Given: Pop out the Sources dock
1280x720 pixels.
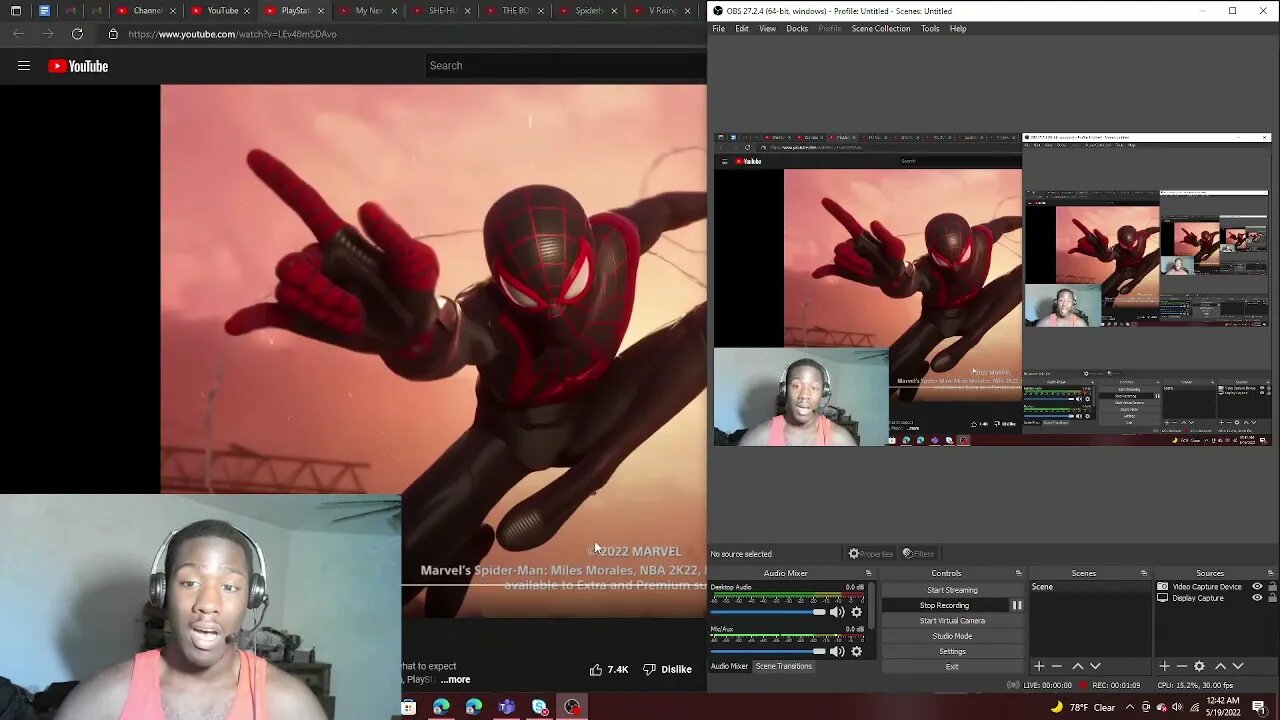Looking at the screenshot, I should pos(1271,573).
